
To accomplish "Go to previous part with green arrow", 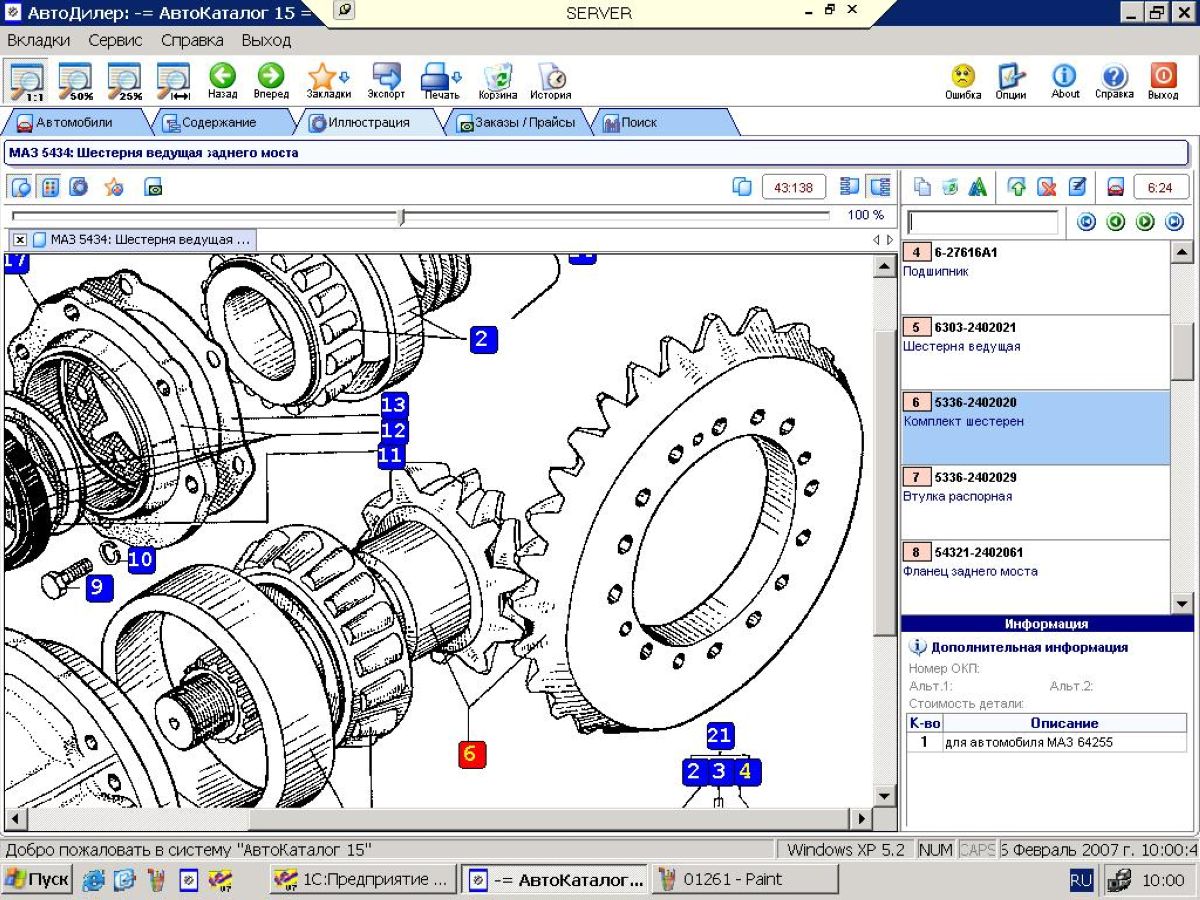I will pyautogui.click(x=1116, y=222).
